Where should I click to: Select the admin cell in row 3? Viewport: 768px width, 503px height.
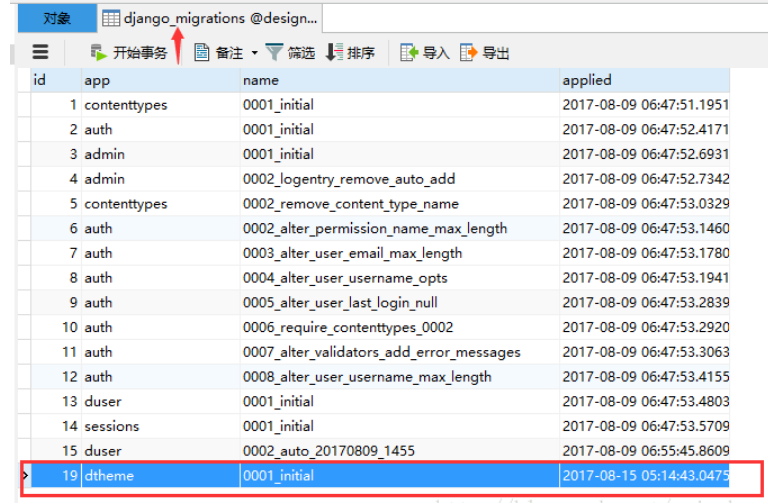(161, 154)
